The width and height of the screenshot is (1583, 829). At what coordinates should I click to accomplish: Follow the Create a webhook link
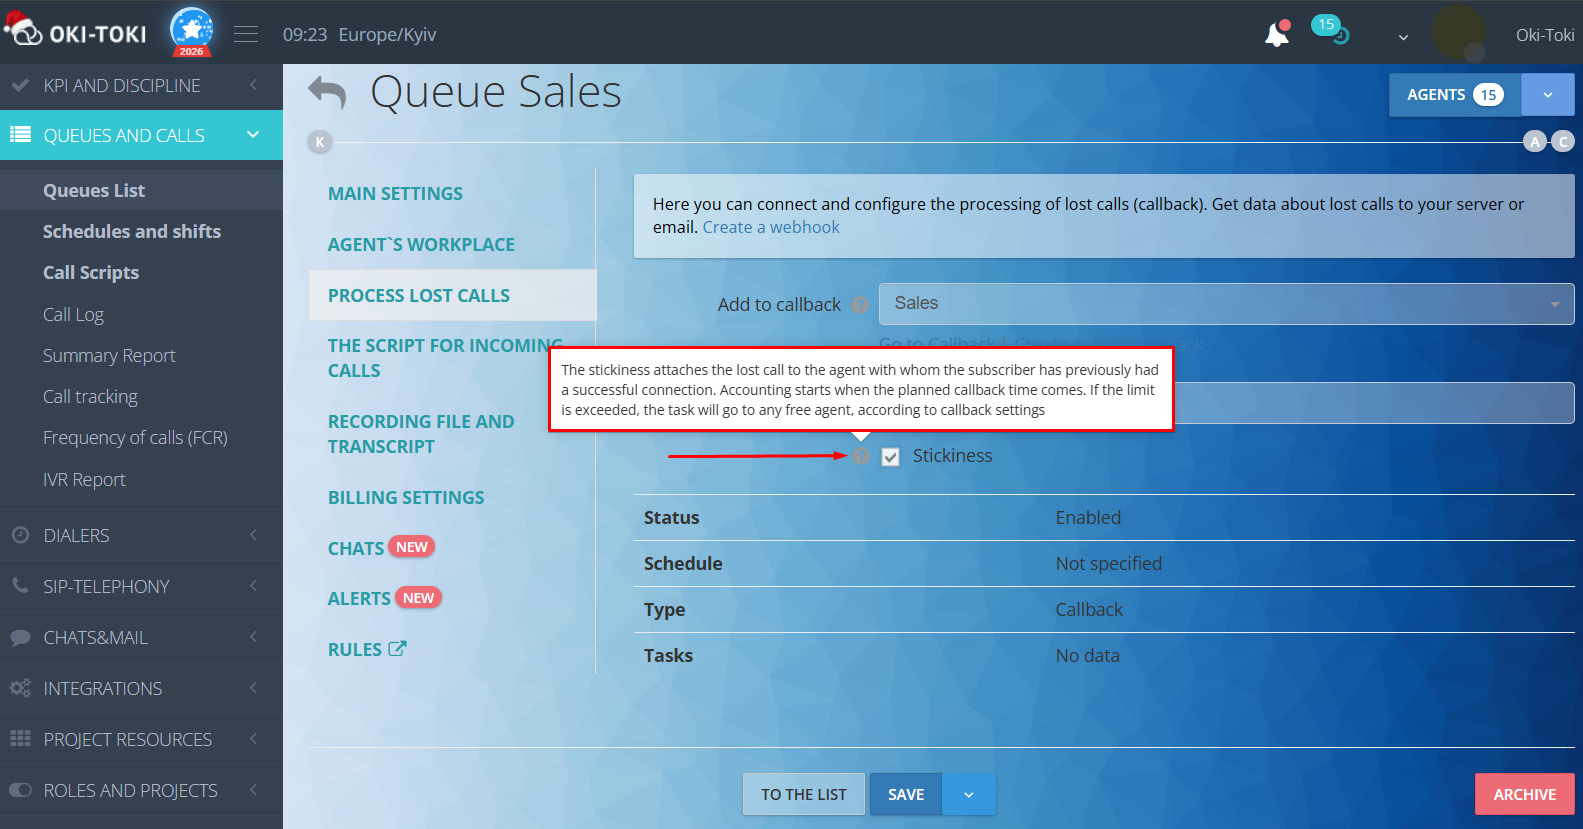(x=770, y=227)
